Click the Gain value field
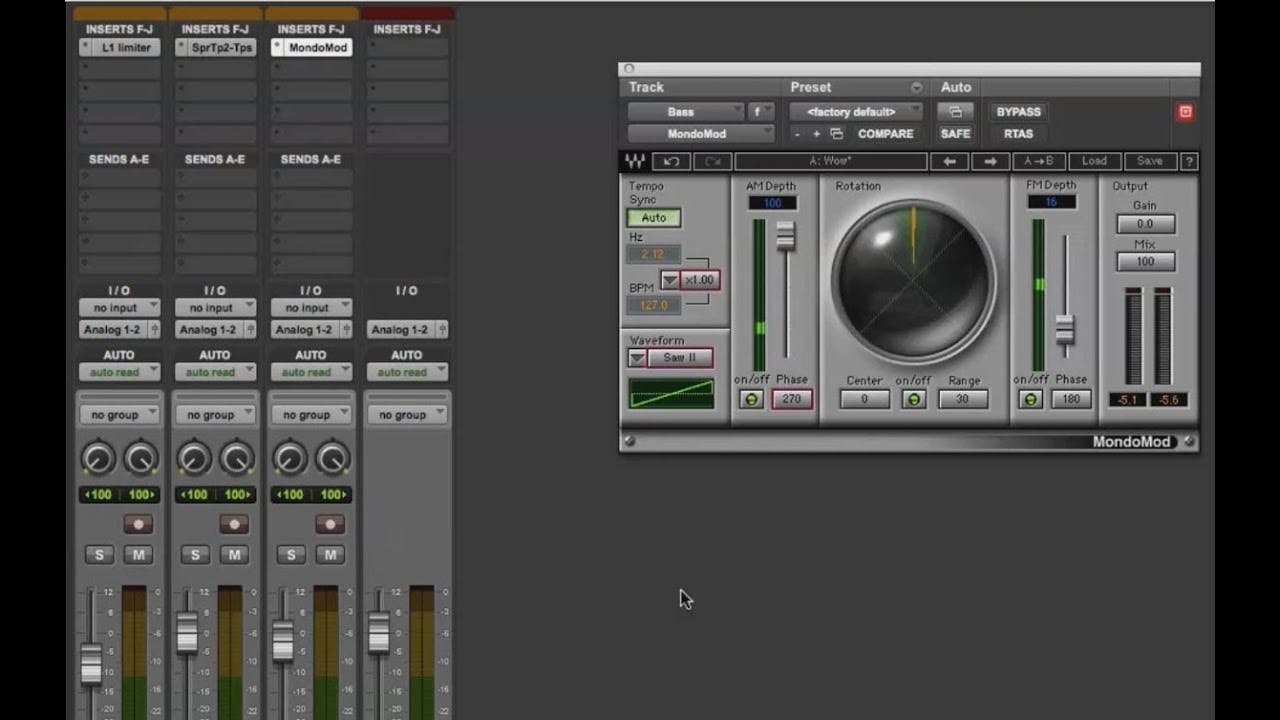 tap(1145, 224)
